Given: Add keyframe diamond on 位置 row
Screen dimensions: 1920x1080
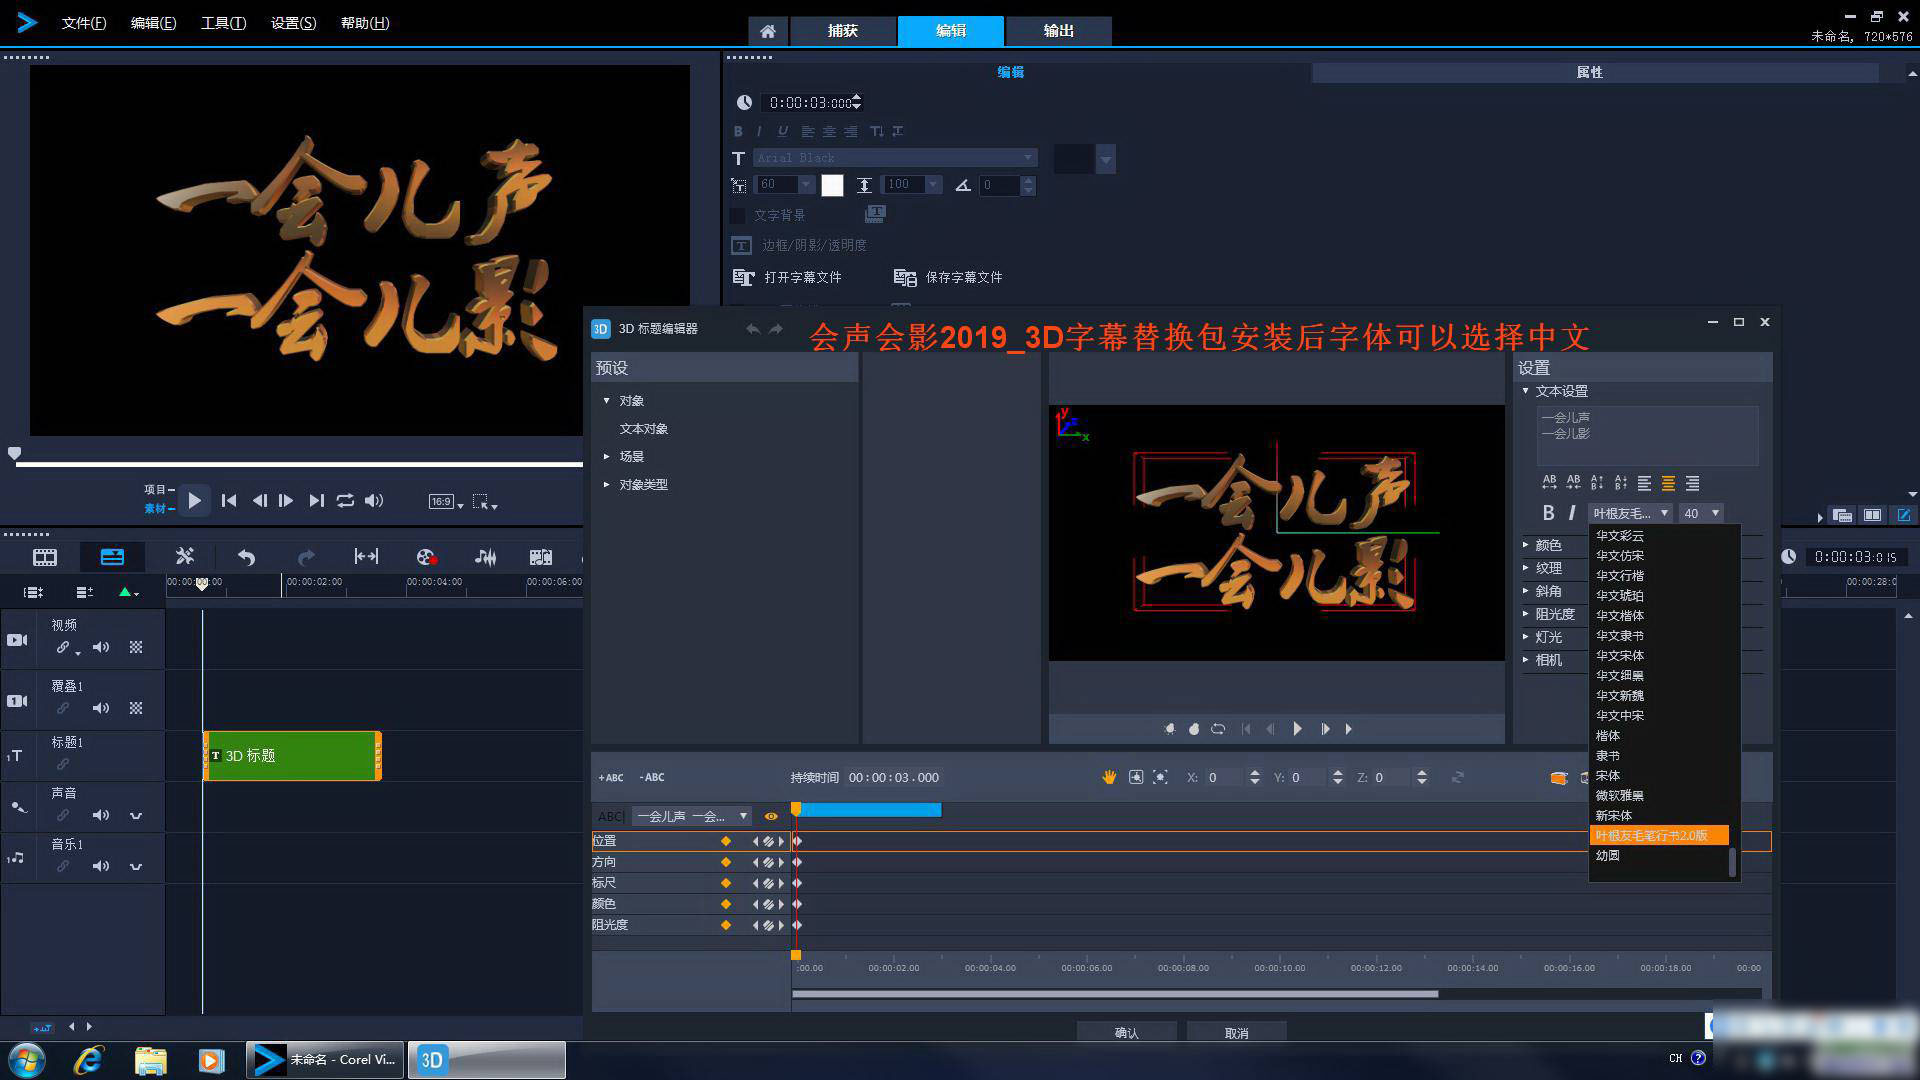Looking at the screenshot, I should (726, 842).
